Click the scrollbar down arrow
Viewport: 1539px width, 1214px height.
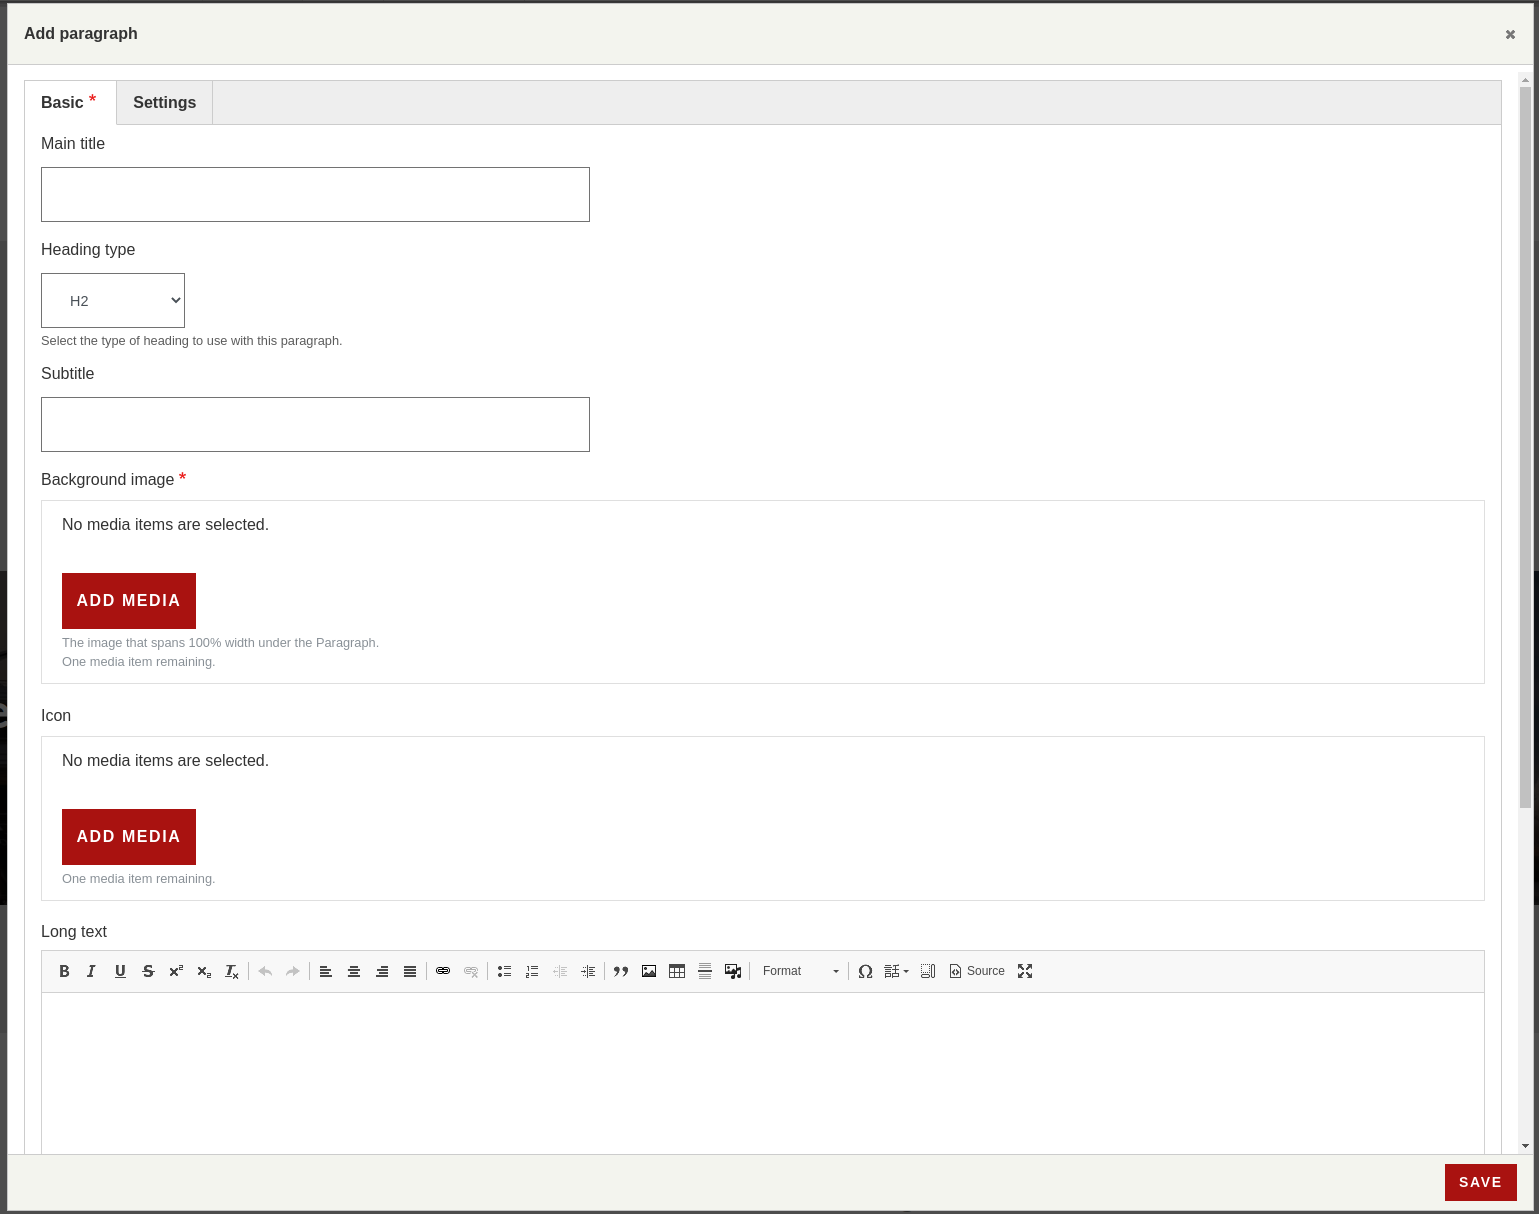(x=1525, y=1146)
